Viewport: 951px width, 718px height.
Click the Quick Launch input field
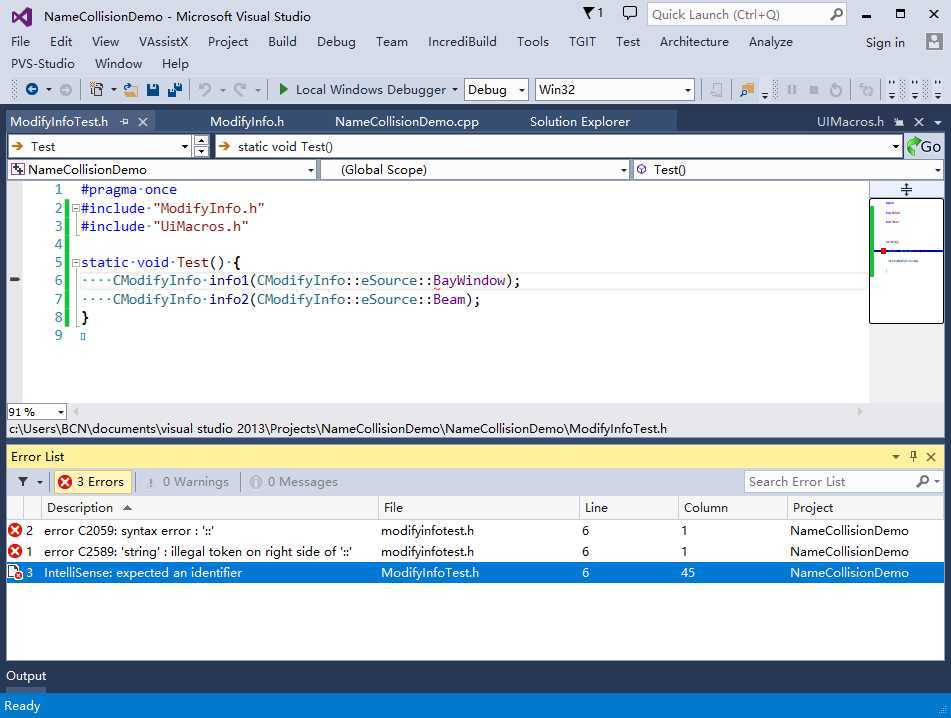pyautogui.click(x=739, y=15)
